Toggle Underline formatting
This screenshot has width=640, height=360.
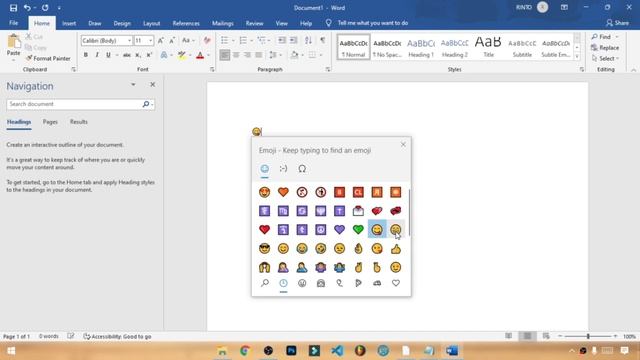[108, 55]
